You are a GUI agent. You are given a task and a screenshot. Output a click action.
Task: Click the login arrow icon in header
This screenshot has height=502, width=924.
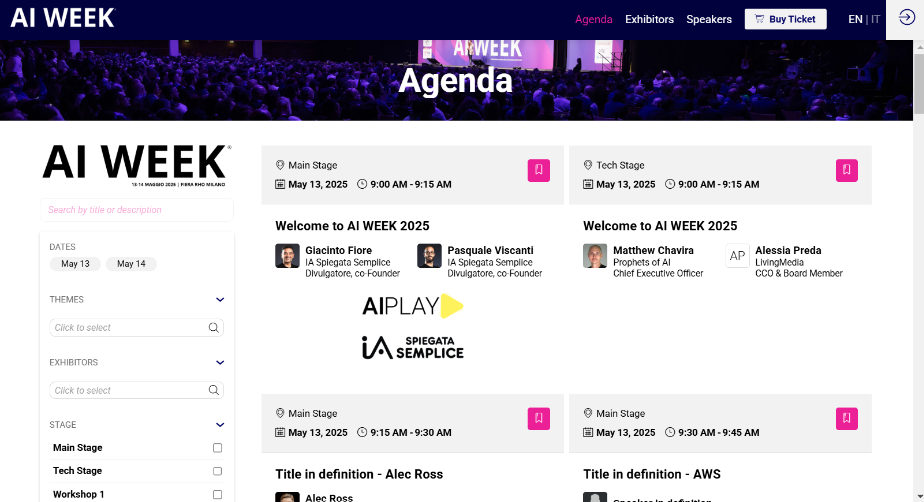906,18
